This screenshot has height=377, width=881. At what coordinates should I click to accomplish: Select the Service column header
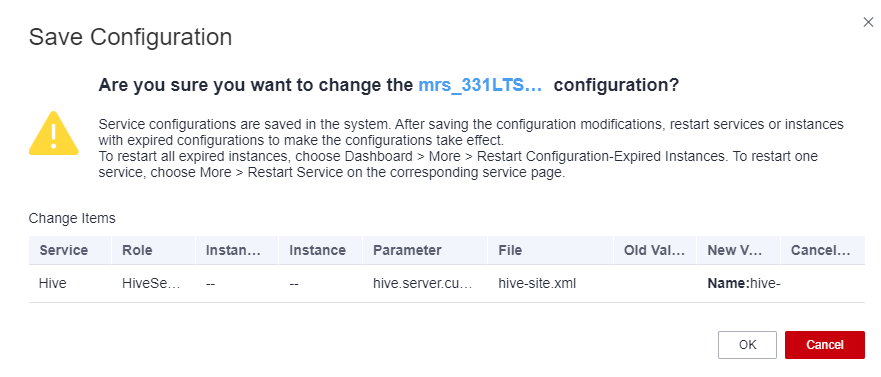pyautogui.click(x=63, y=250)
